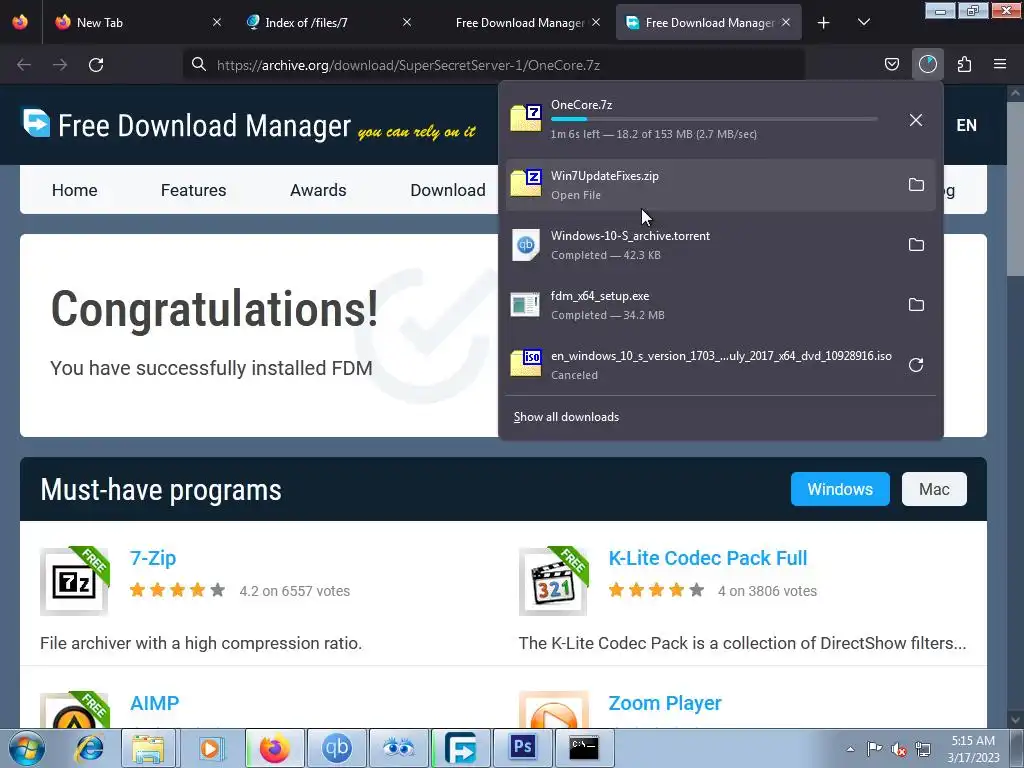This screenshot has width=1024, height=768.
Task: Open the Download menu item
Action: (448, 190)
